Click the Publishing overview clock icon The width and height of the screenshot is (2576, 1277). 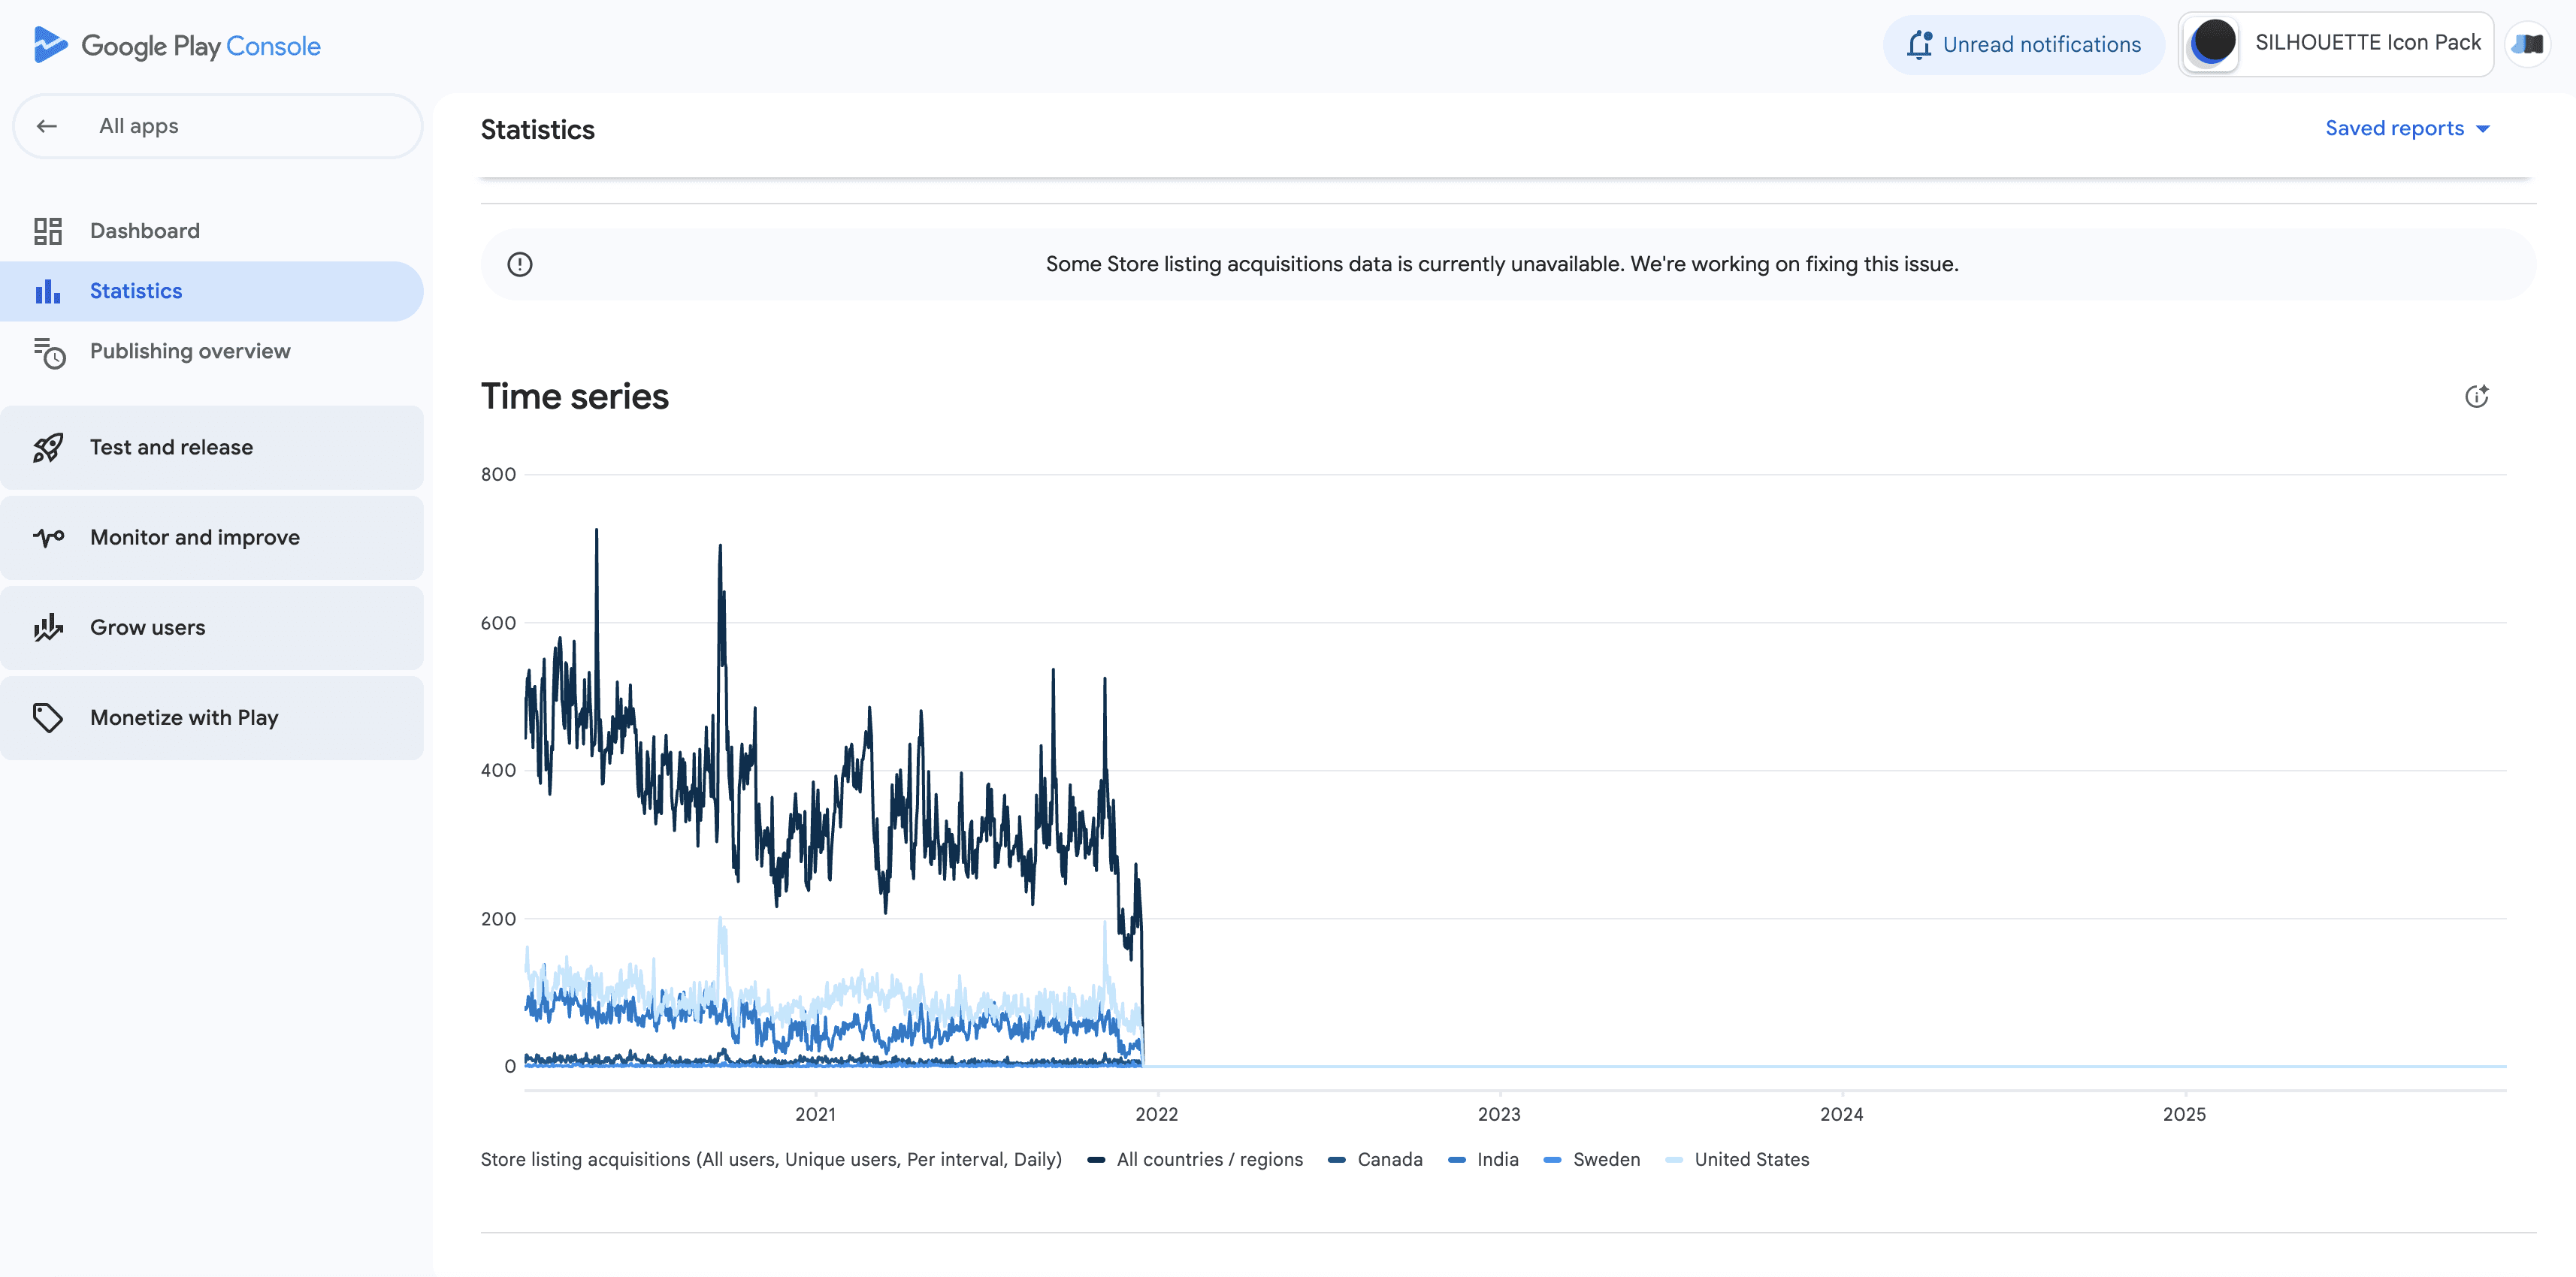pyautogui.click(x=48, y=352)
